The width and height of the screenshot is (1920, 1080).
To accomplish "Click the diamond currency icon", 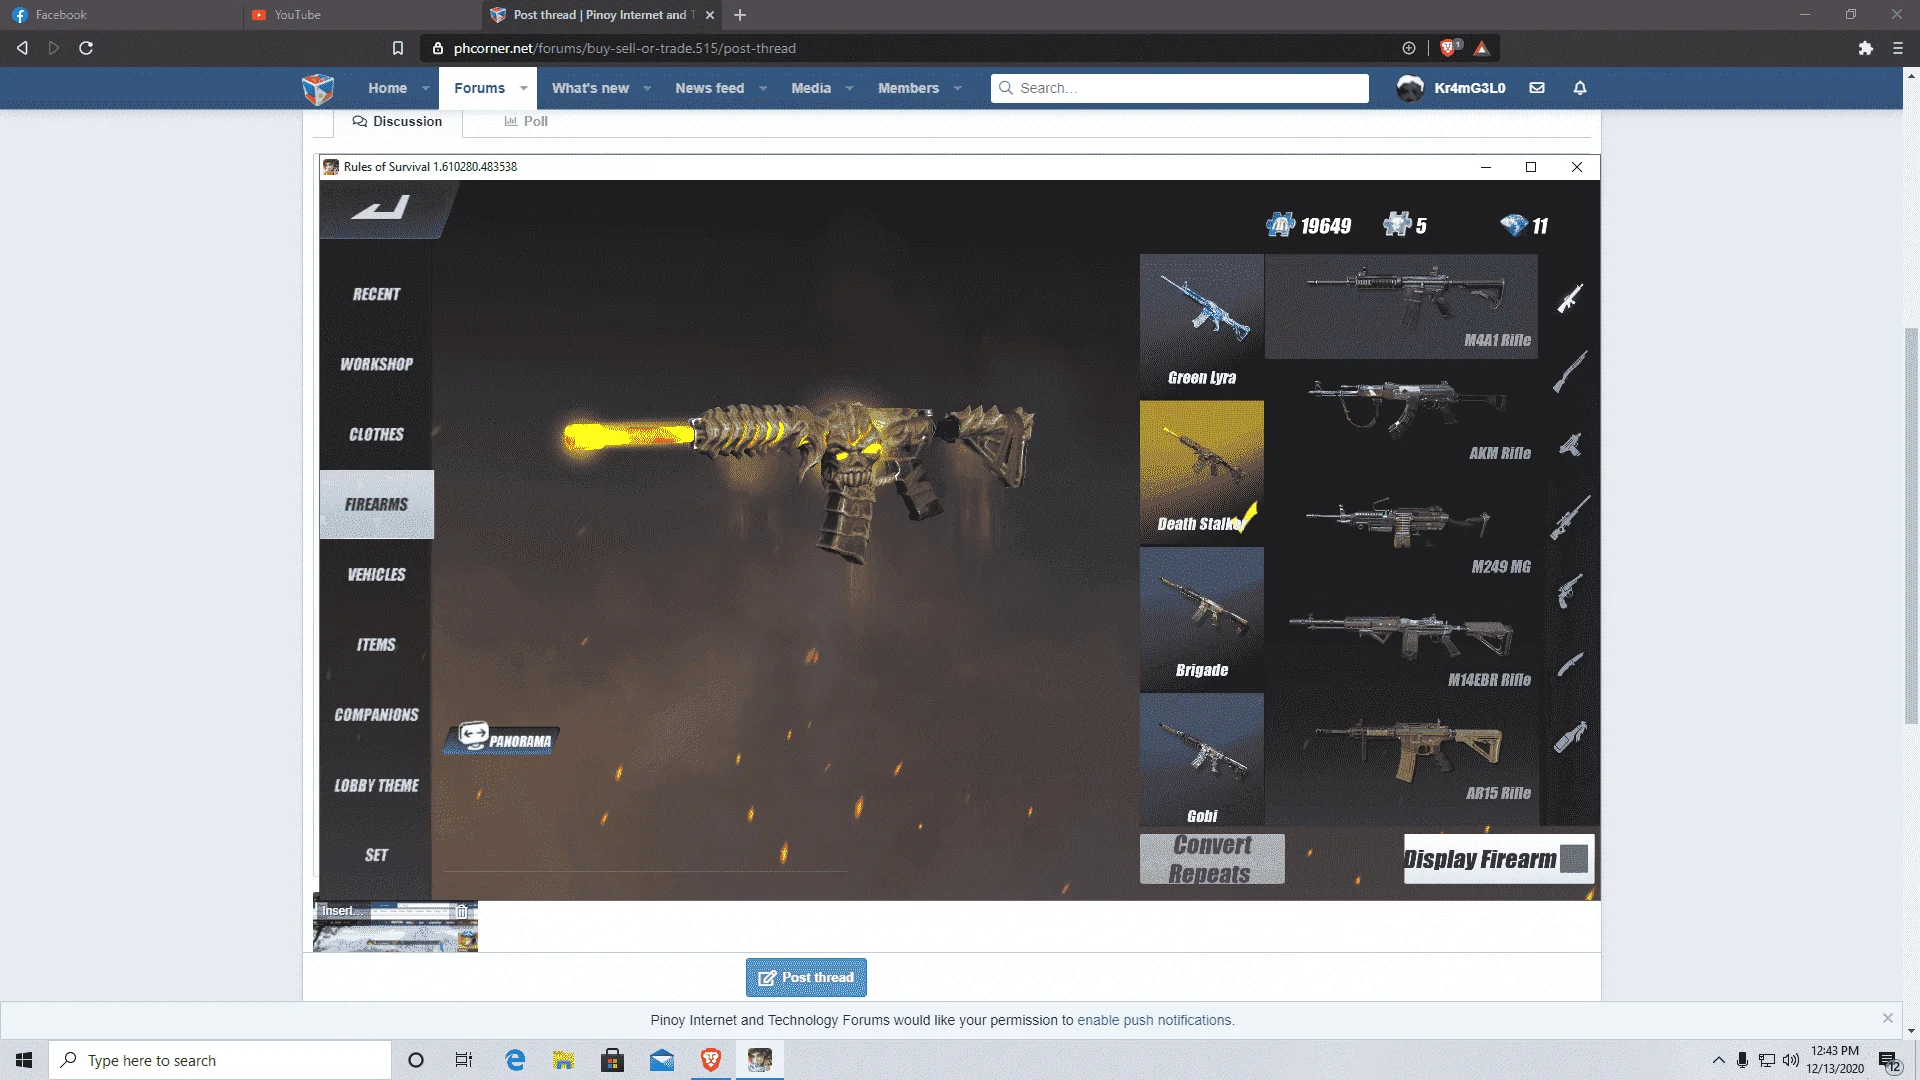I will click(1514, 225).
